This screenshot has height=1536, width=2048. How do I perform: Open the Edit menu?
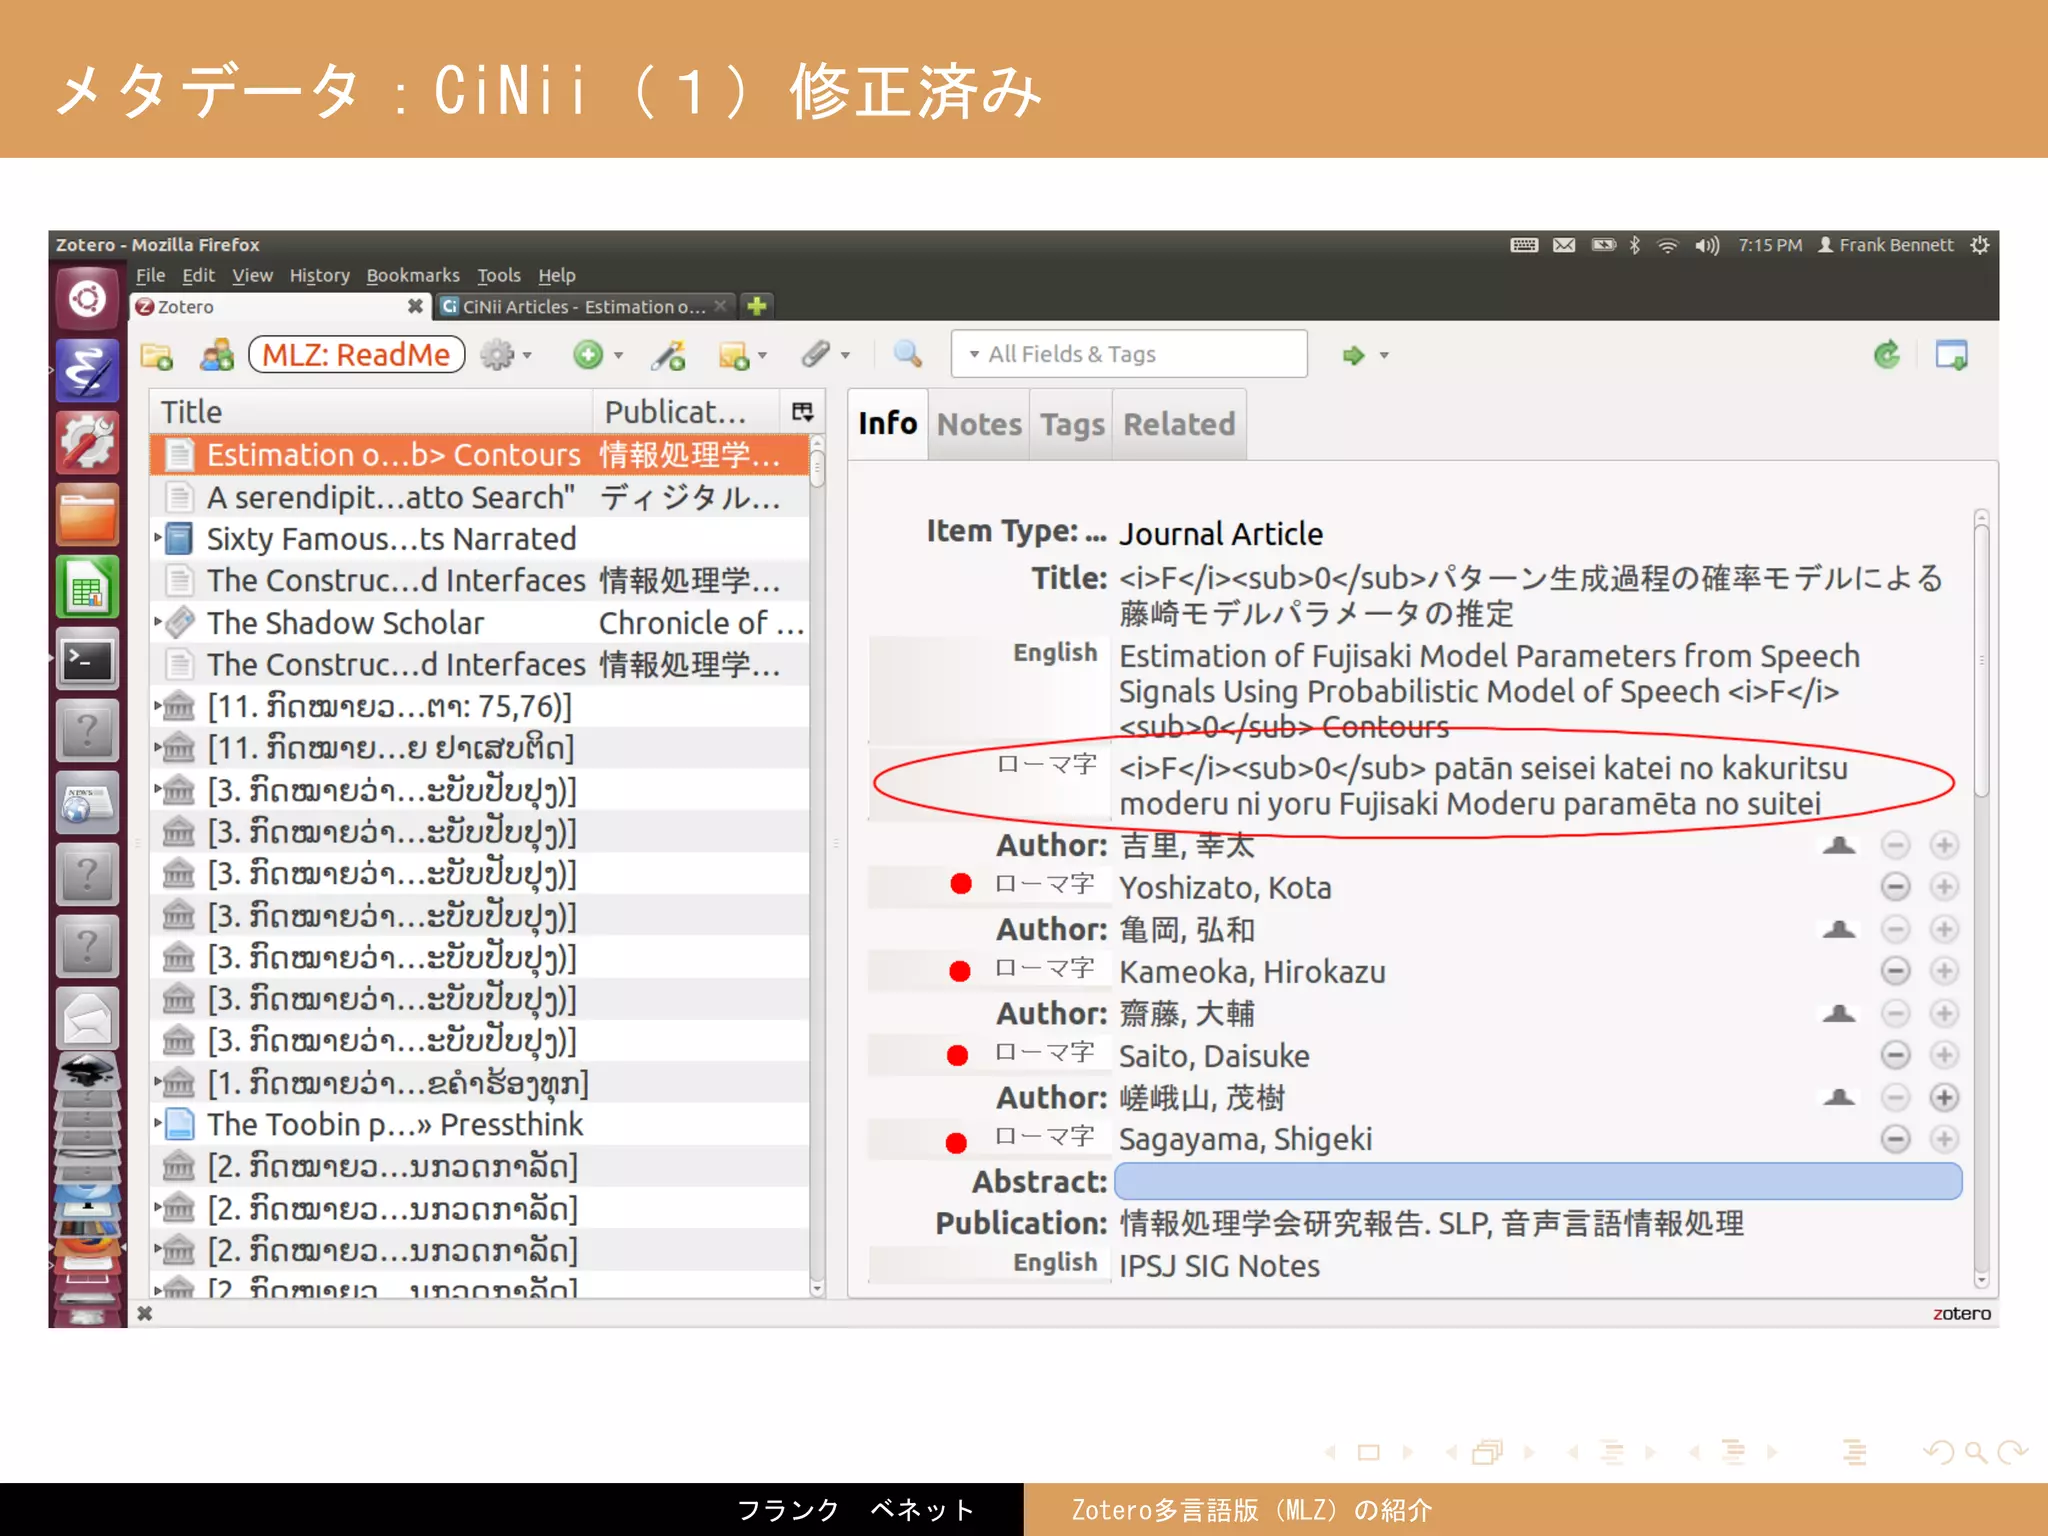(198, 275)
